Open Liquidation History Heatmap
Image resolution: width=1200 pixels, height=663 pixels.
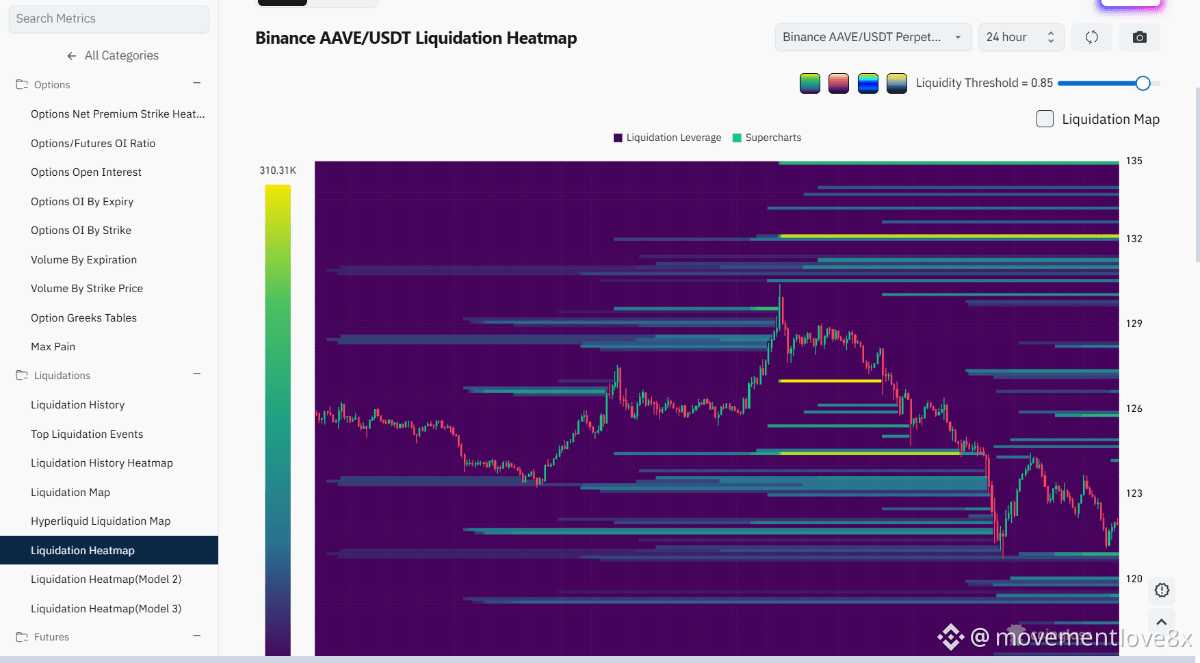click(x=102, y=463)
